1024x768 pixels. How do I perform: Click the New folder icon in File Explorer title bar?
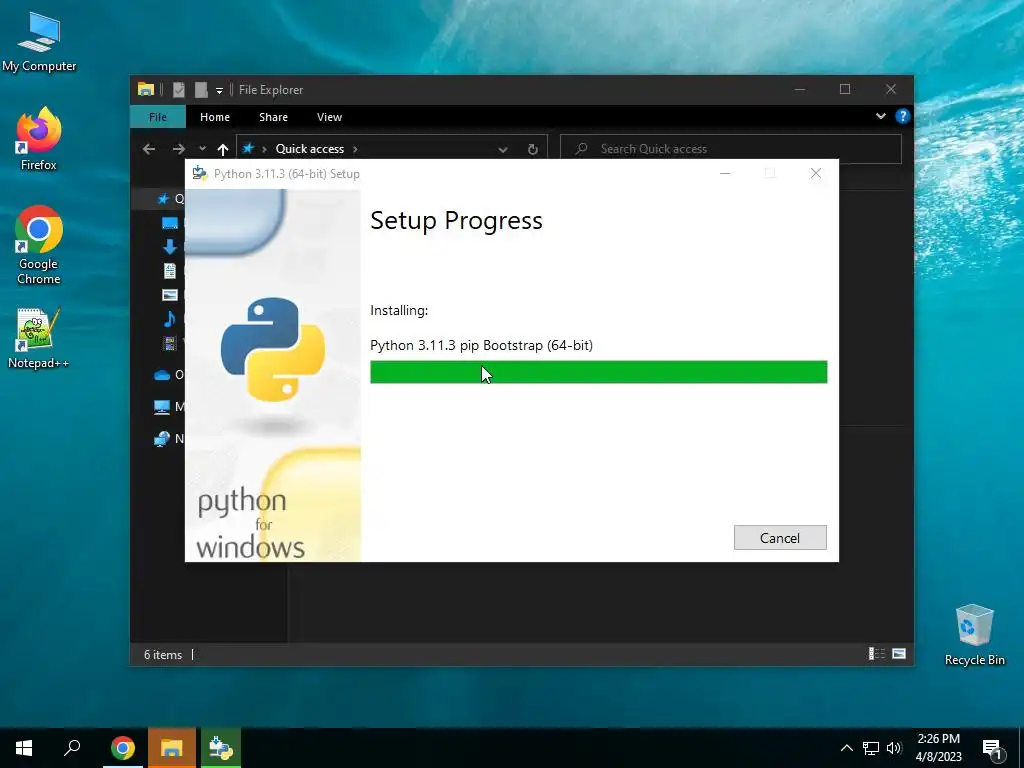click(x=201, y=89)
